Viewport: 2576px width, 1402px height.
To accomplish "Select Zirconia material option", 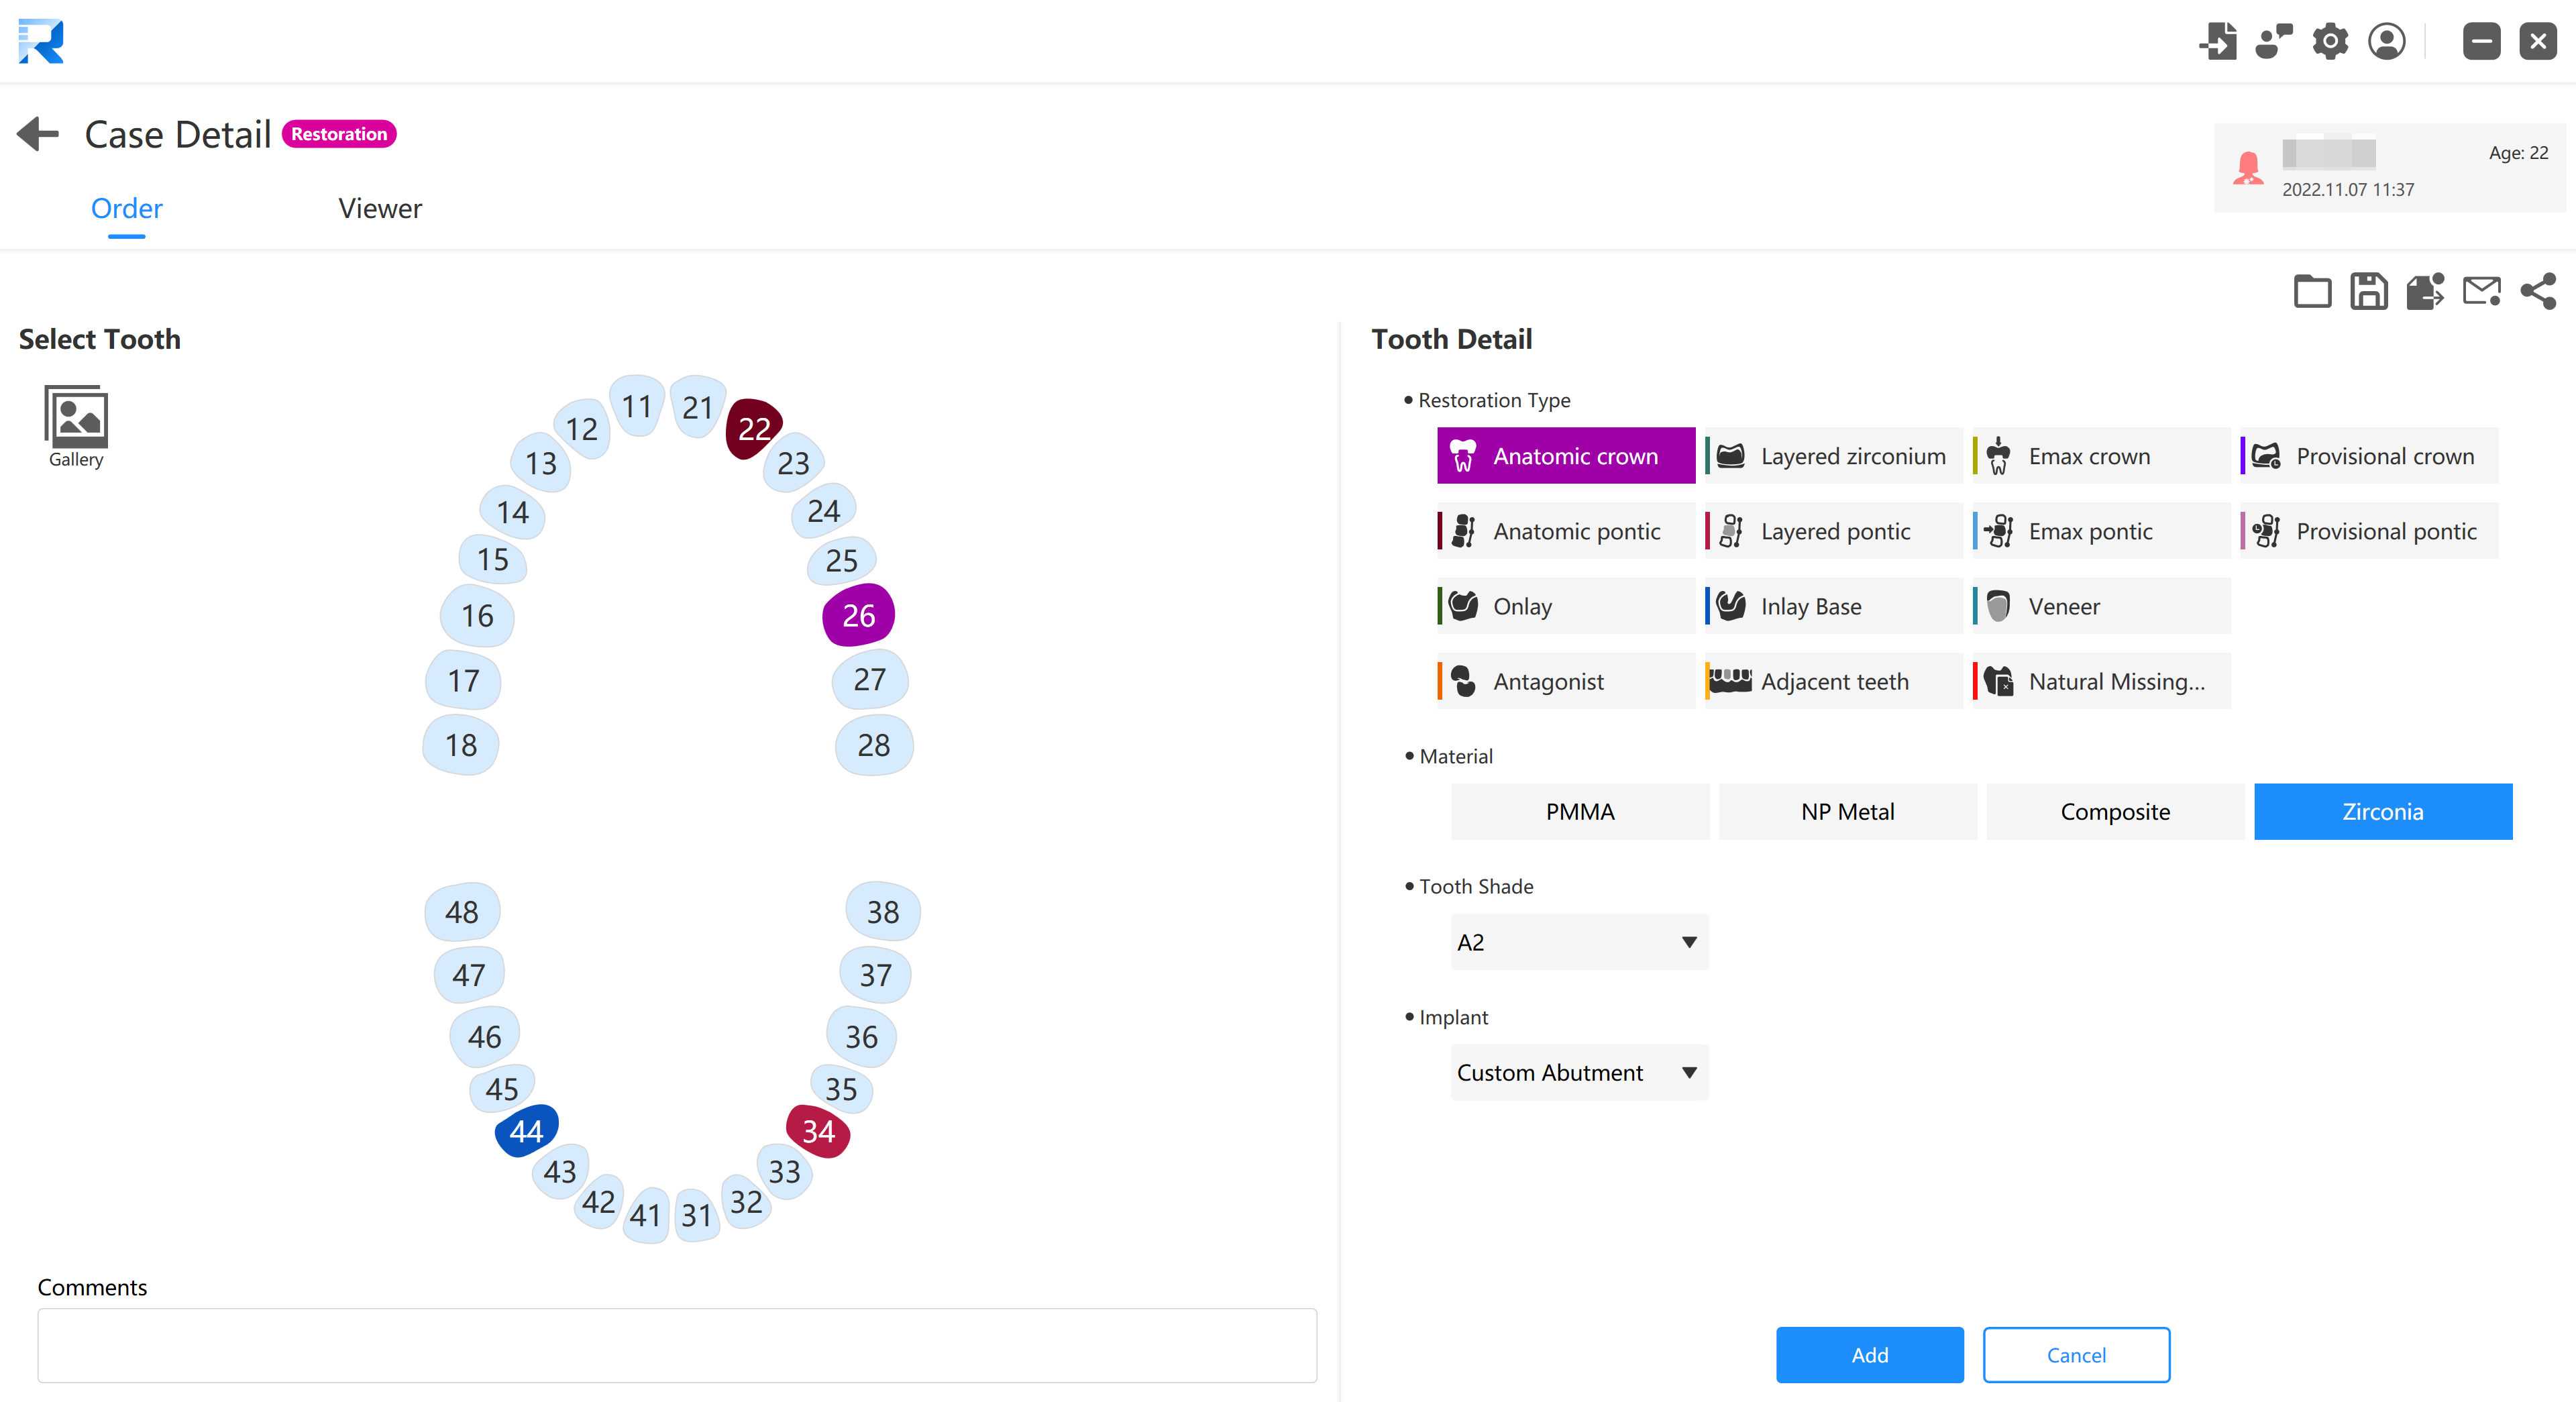I will (x=2383, y=810).
